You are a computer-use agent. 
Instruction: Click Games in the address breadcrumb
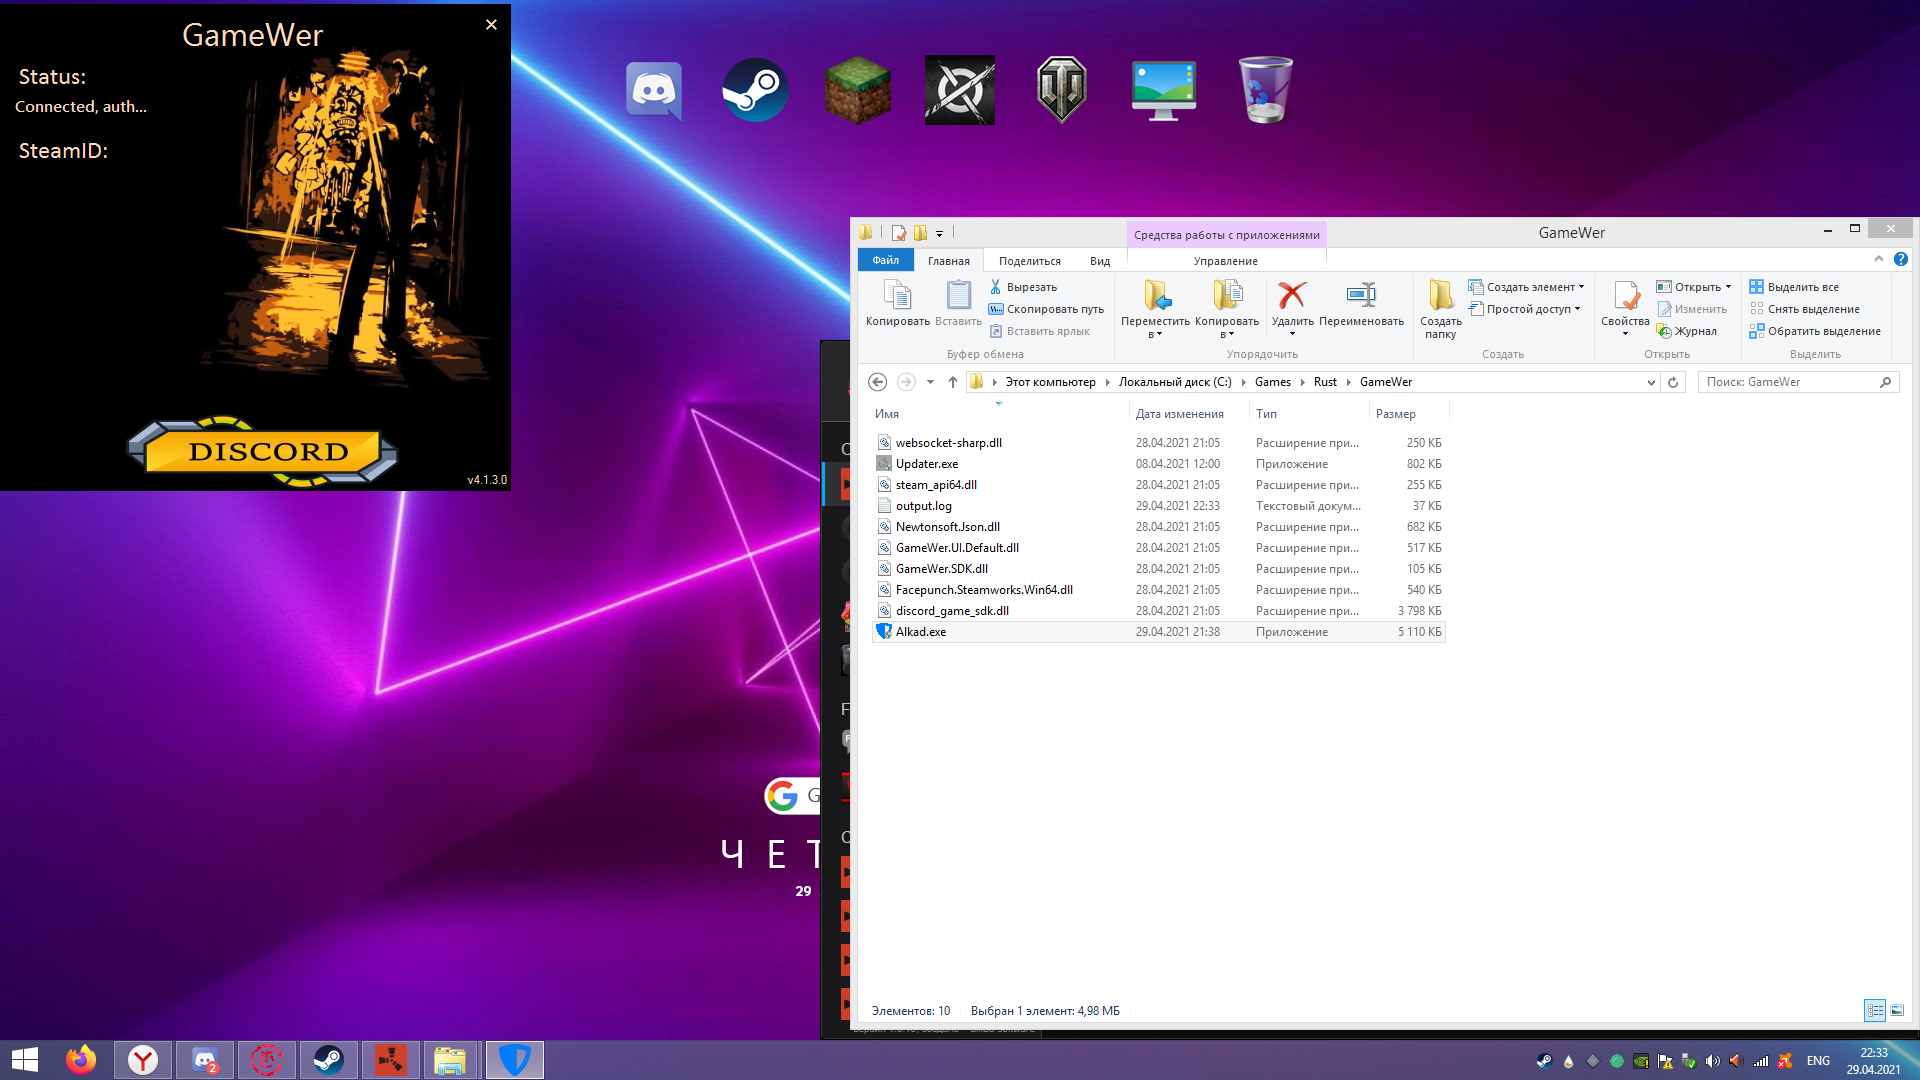[x=1272, y=382]
